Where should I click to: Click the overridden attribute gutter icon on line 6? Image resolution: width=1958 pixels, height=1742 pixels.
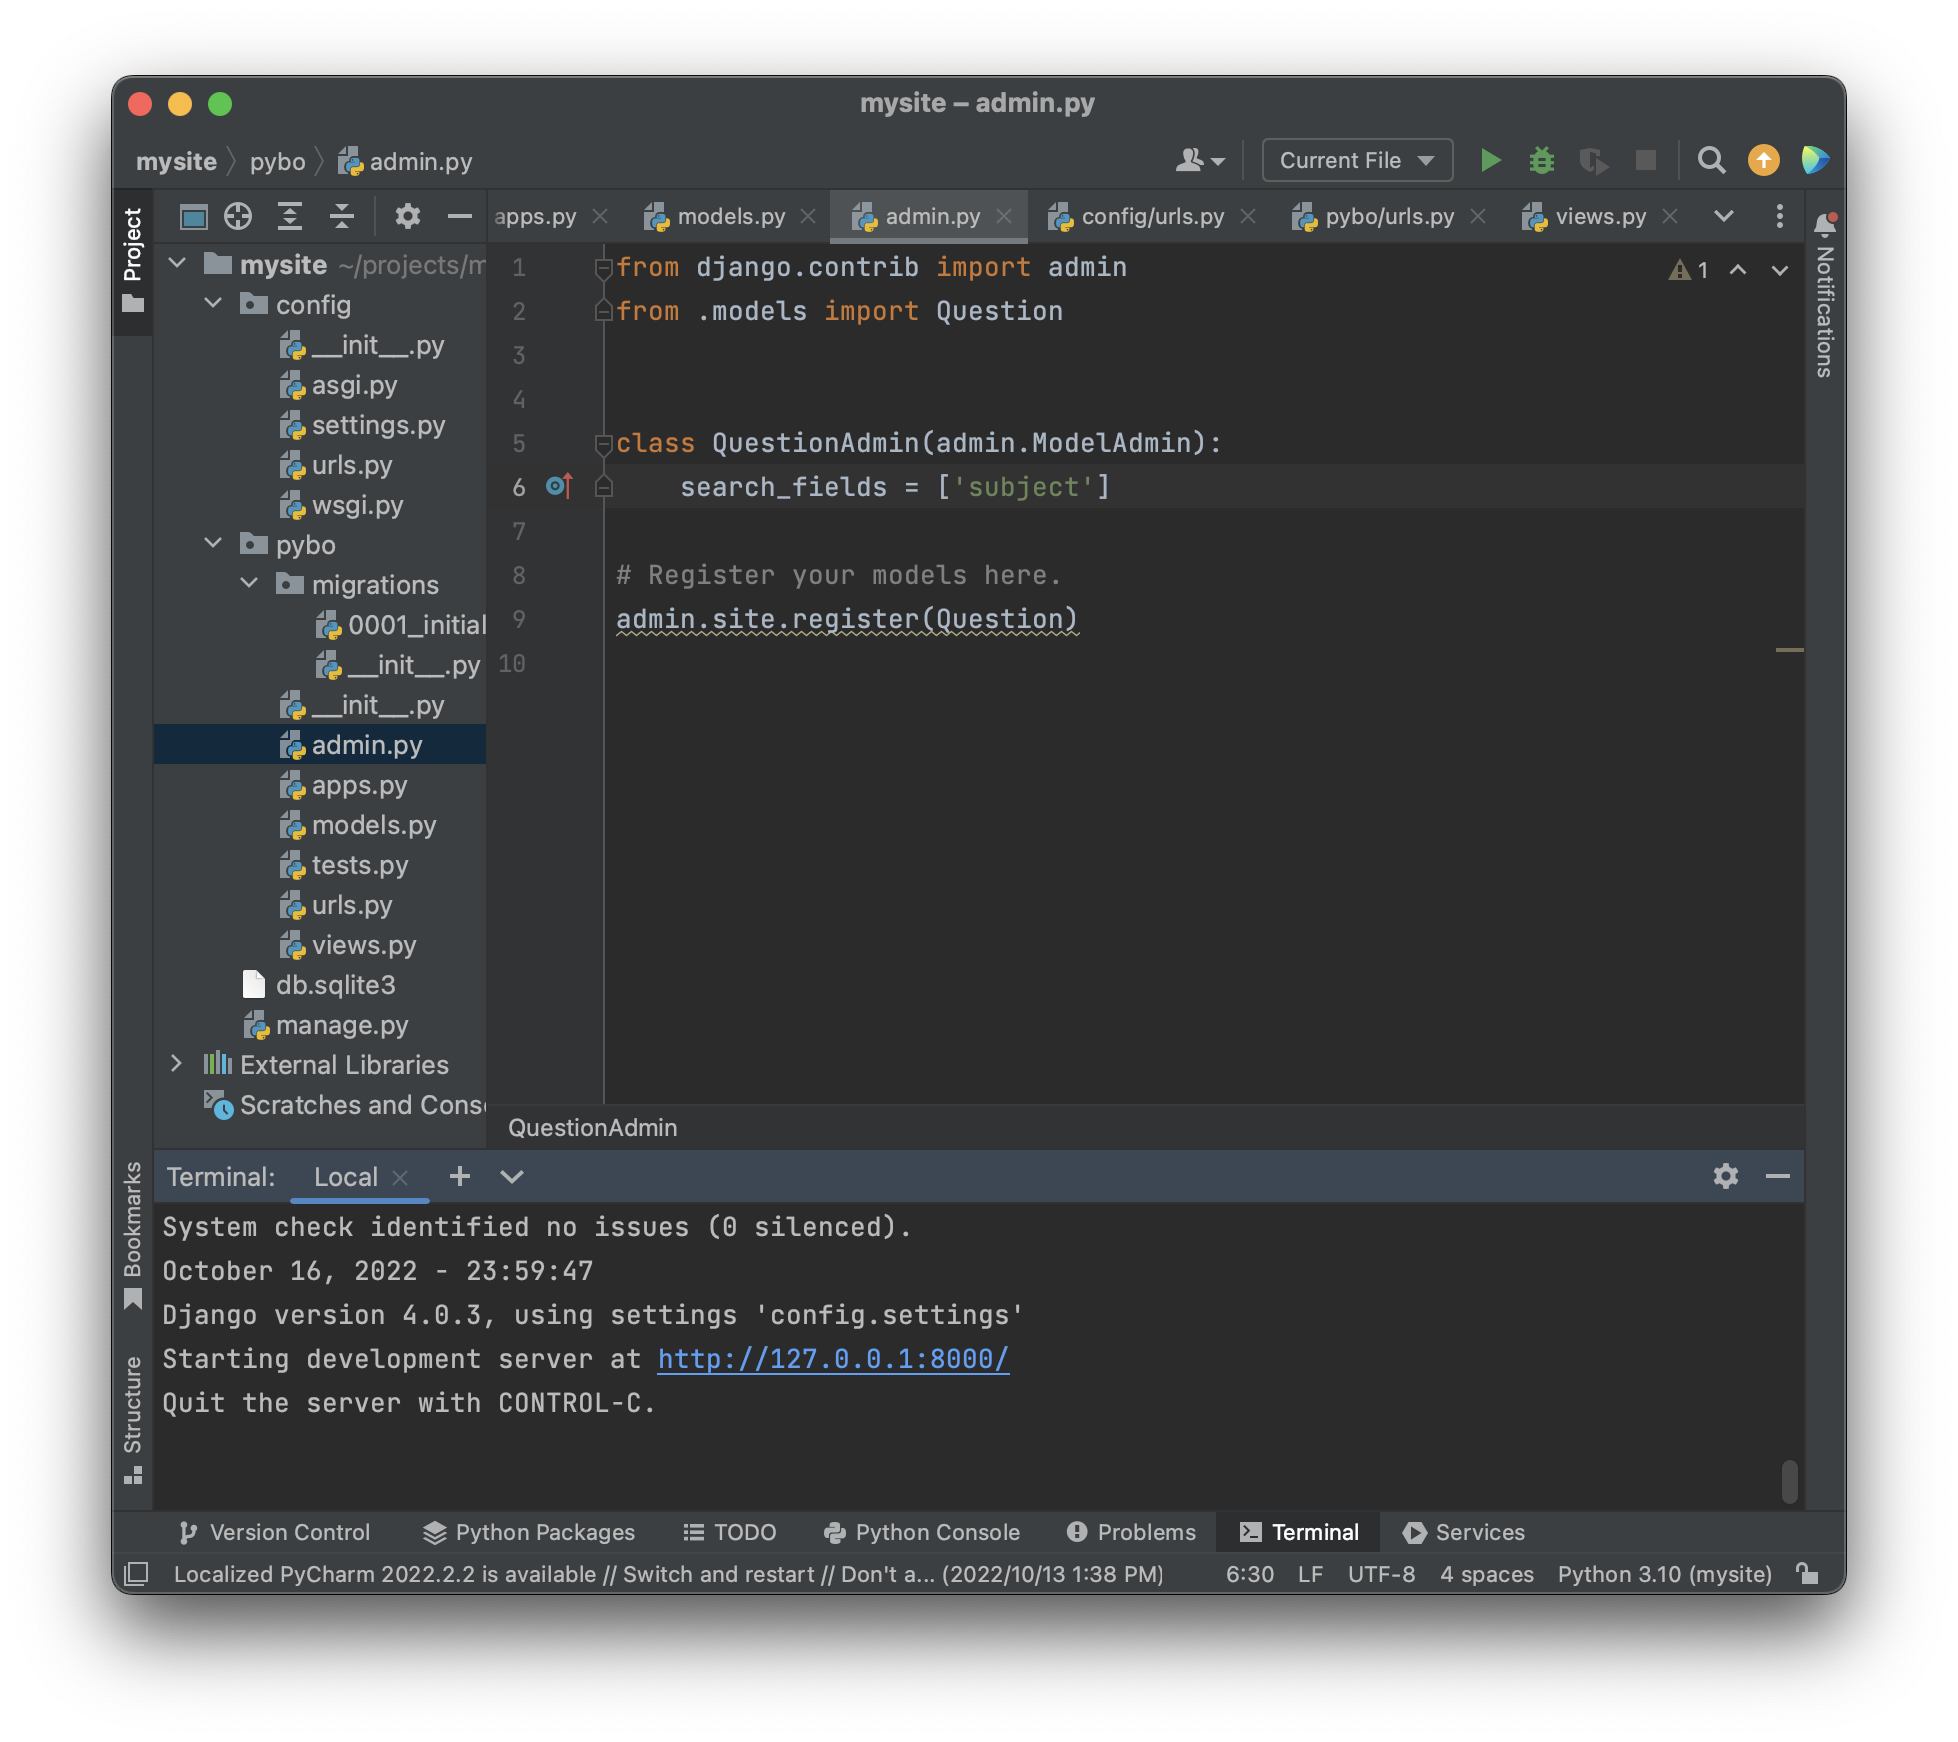(559, 487)
